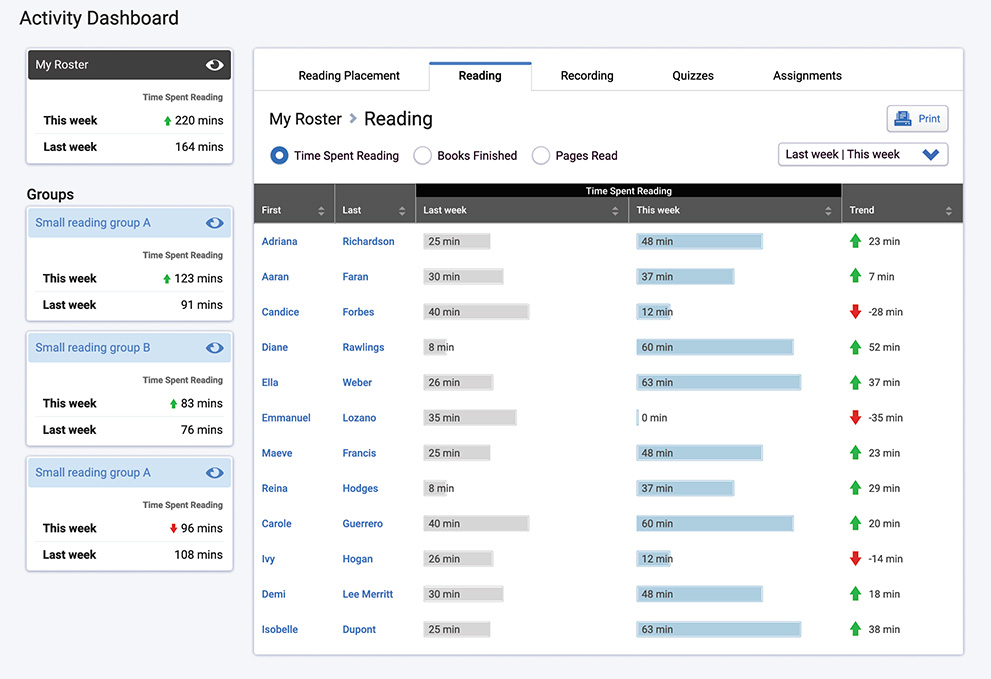Open the Recording tab

pos(587,75)
